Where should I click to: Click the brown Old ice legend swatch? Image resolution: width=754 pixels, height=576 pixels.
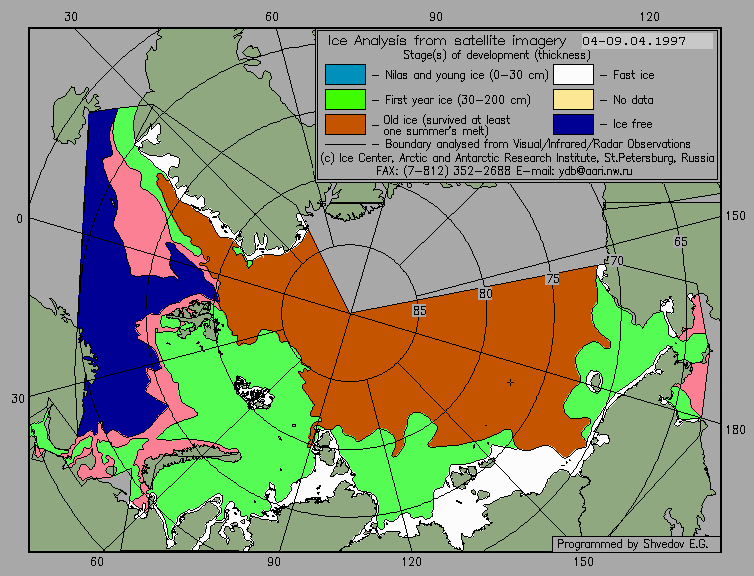point(345,125)
